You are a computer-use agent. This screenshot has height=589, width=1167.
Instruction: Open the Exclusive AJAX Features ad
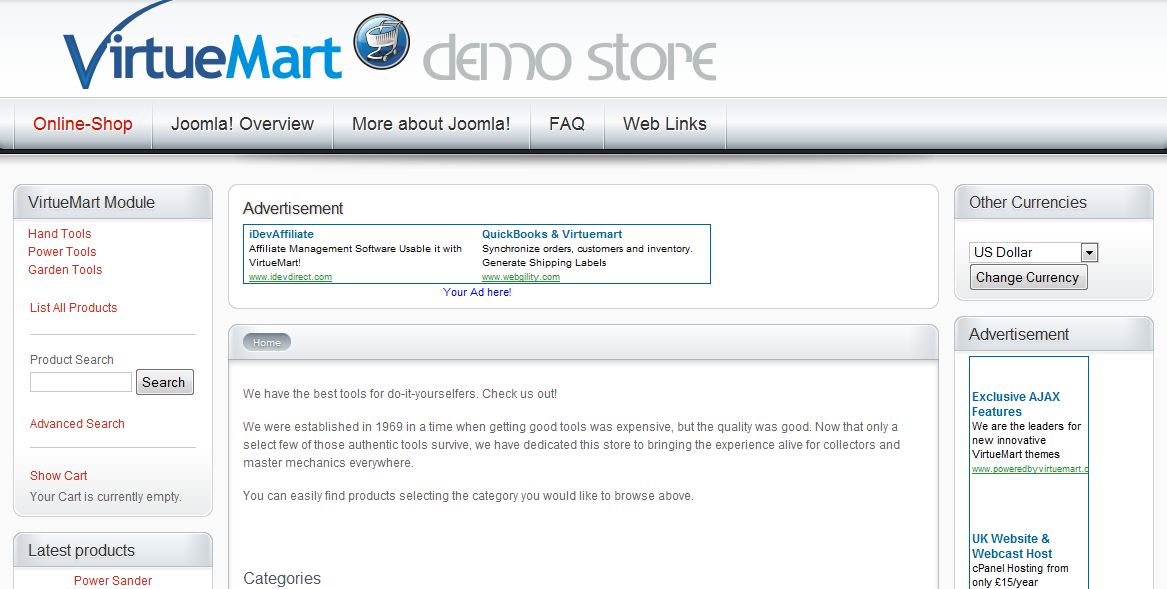[1016, 404]
